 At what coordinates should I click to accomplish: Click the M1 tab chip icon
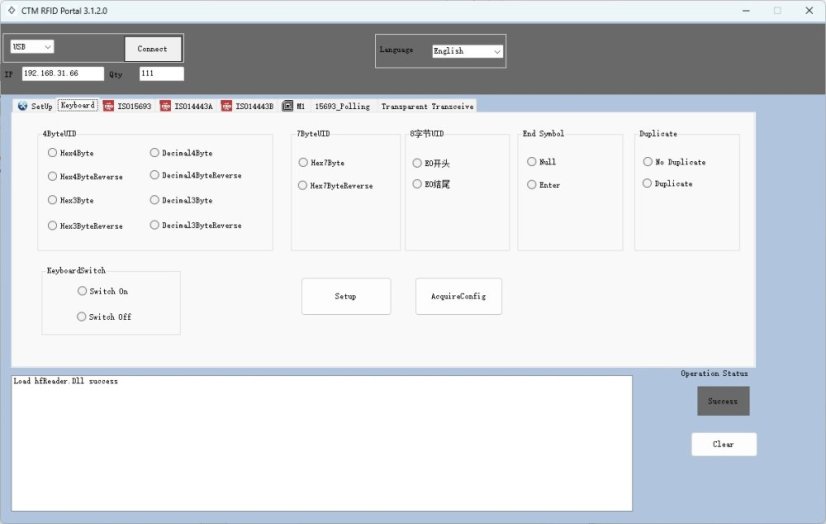pyautogui.click(x=288, y=106)
